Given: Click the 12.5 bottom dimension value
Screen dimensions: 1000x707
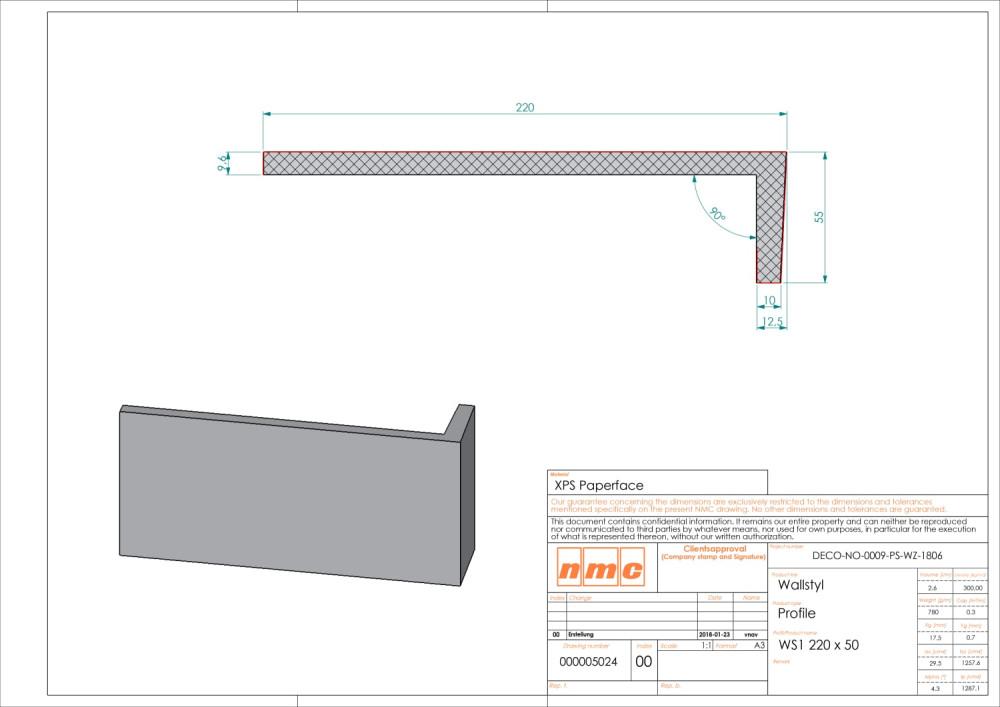Looking at the screenshot, I should 771,322.
